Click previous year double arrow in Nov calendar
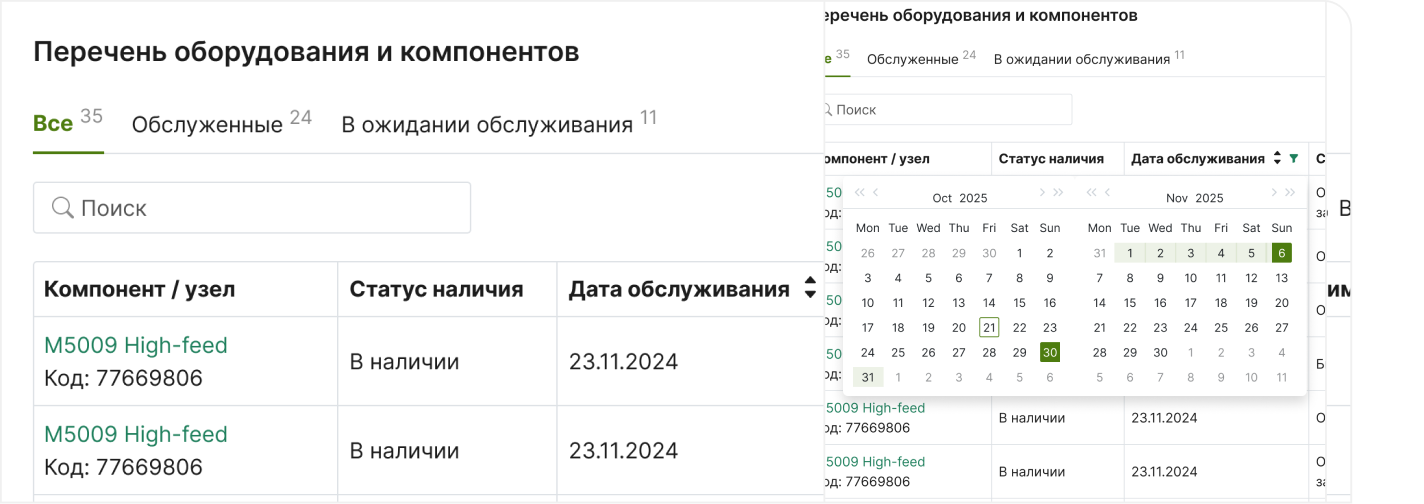1424x504 pixels. point(1091,193)
